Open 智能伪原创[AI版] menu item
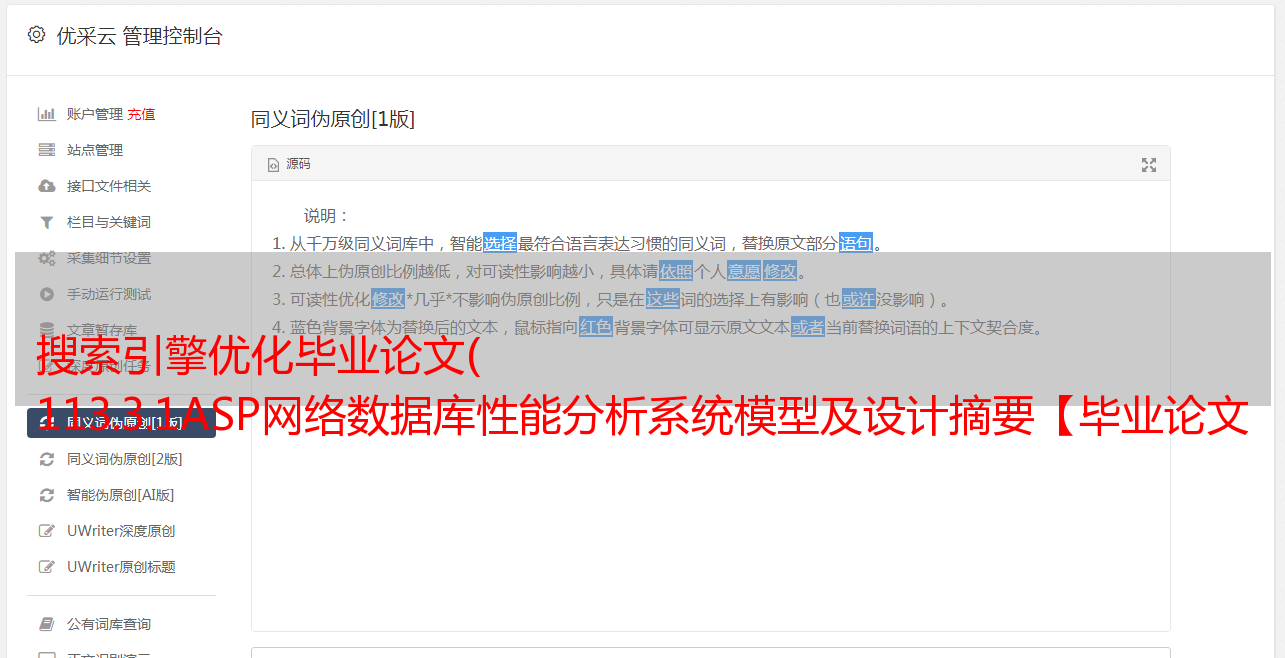This screenshot has height=658, width=1285. coord(121,495)
